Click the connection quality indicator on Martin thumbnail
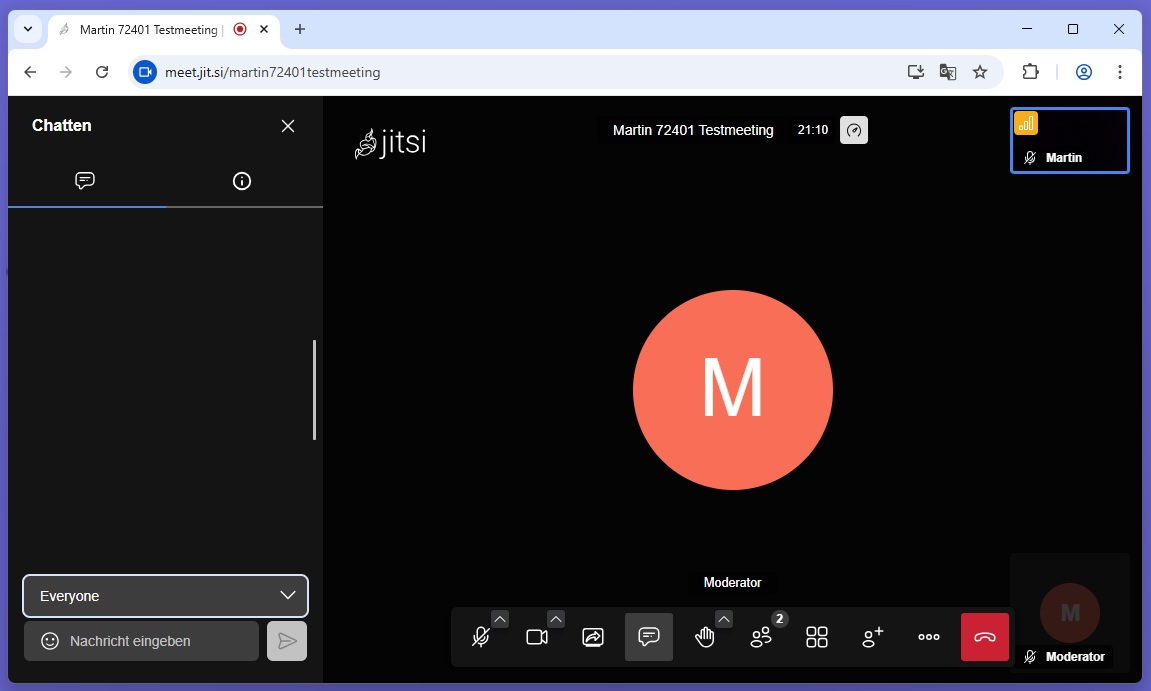Screen dimensions: 1151x691 1025,123
